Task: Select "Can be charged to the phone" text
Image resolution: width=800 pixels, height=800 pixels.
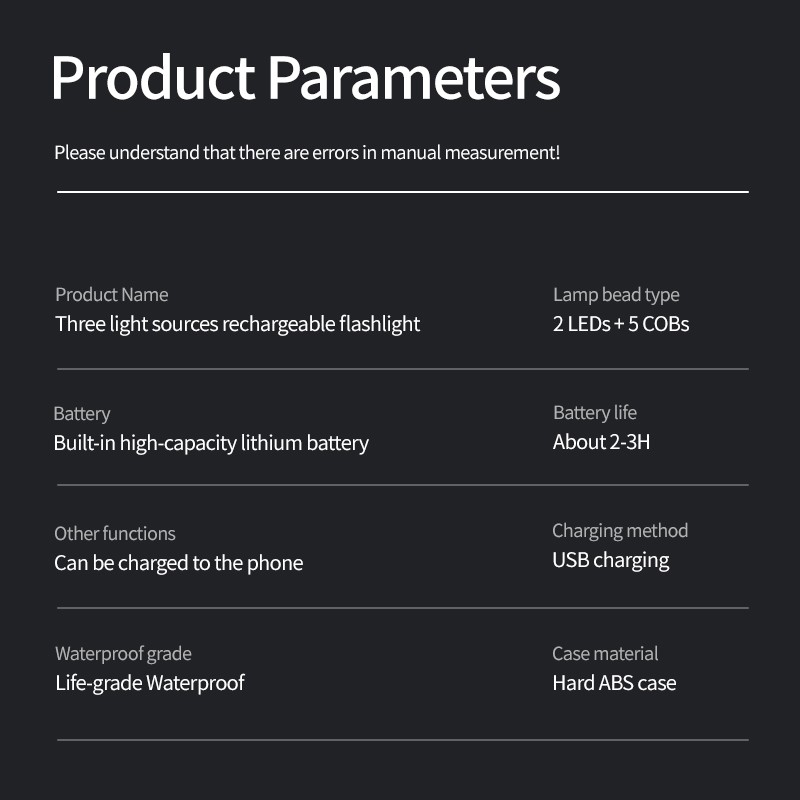Action: (x=178, y=563)
